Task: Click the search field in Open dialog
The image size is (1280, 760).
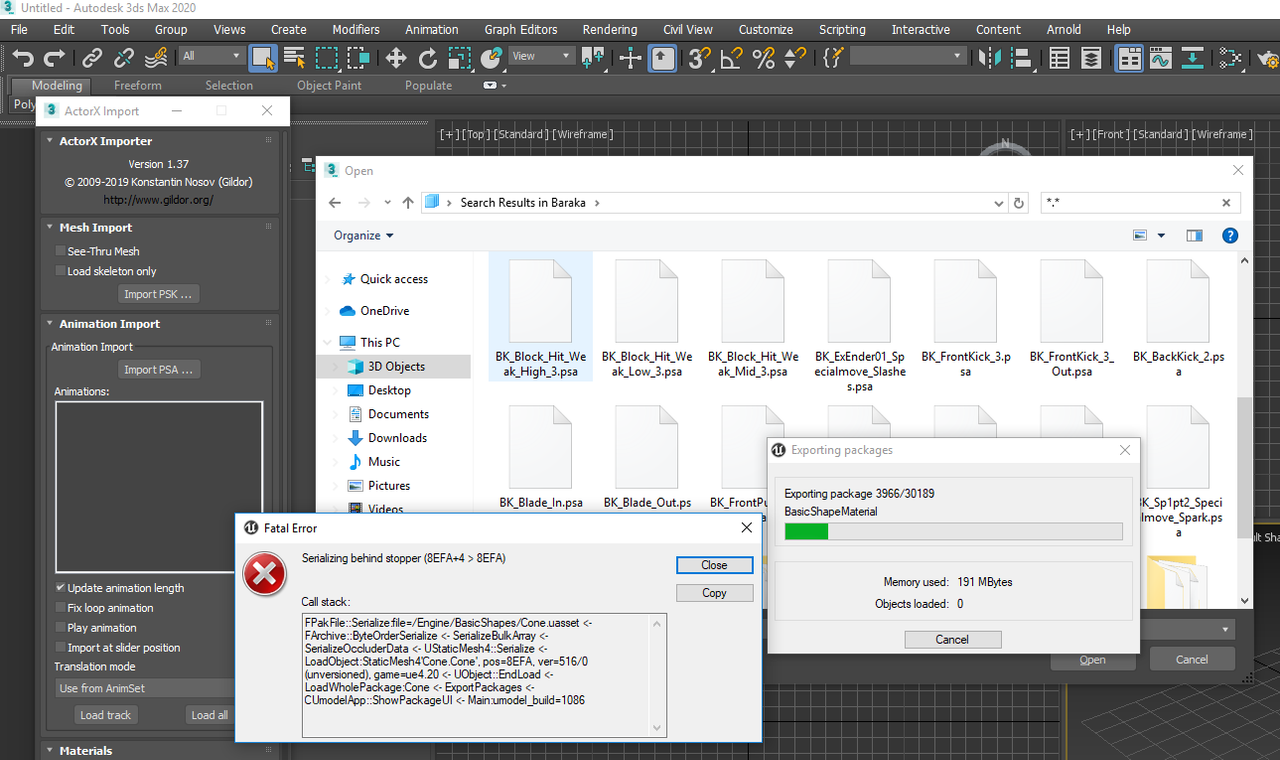Action: [x=1140, y=202]
